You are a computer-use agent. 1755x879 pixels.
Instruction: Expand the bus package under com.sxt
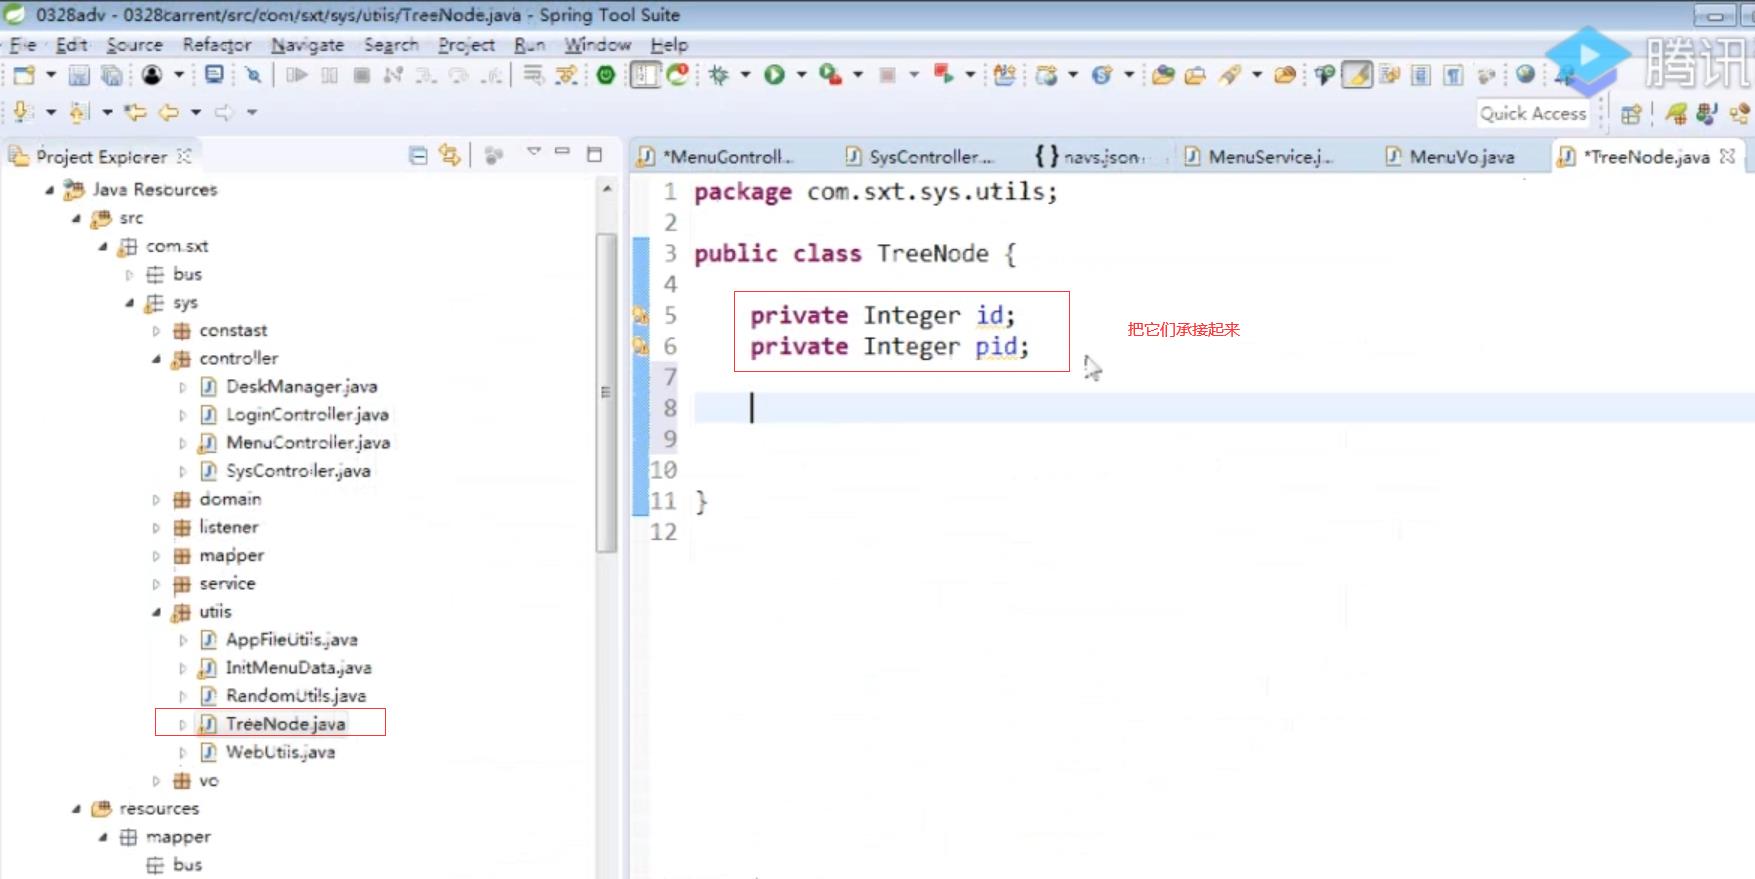[129, 275]
